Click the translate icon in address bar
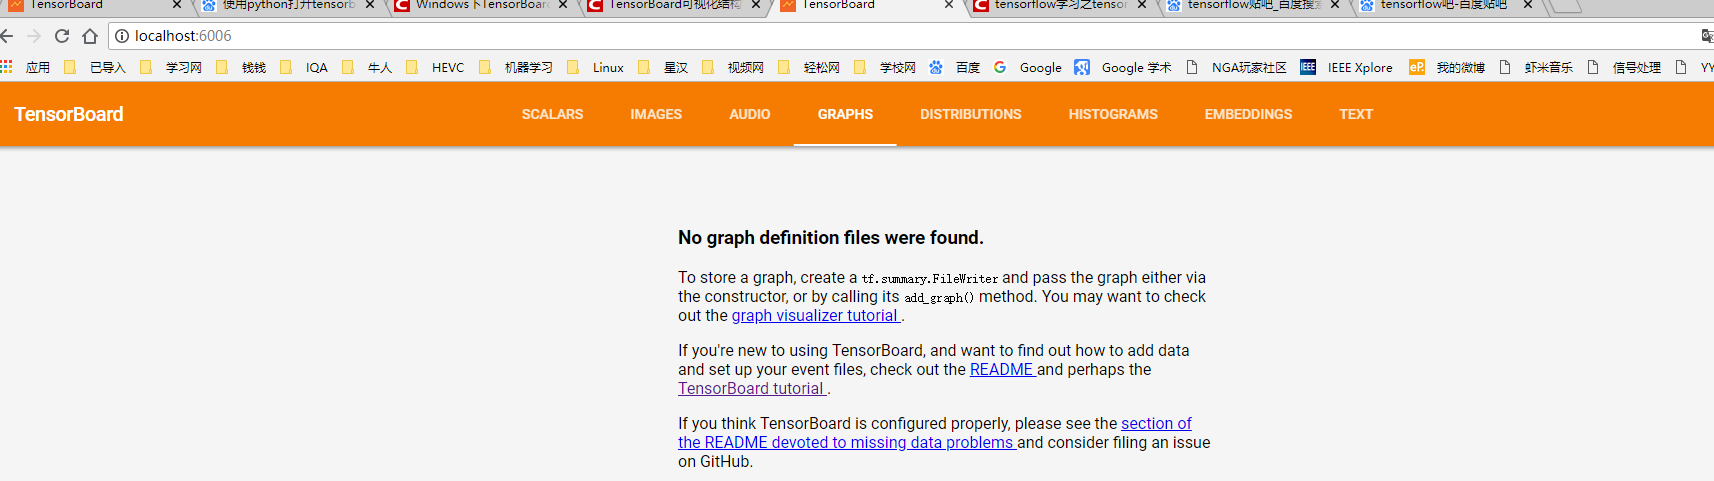 pos(1707,36)
